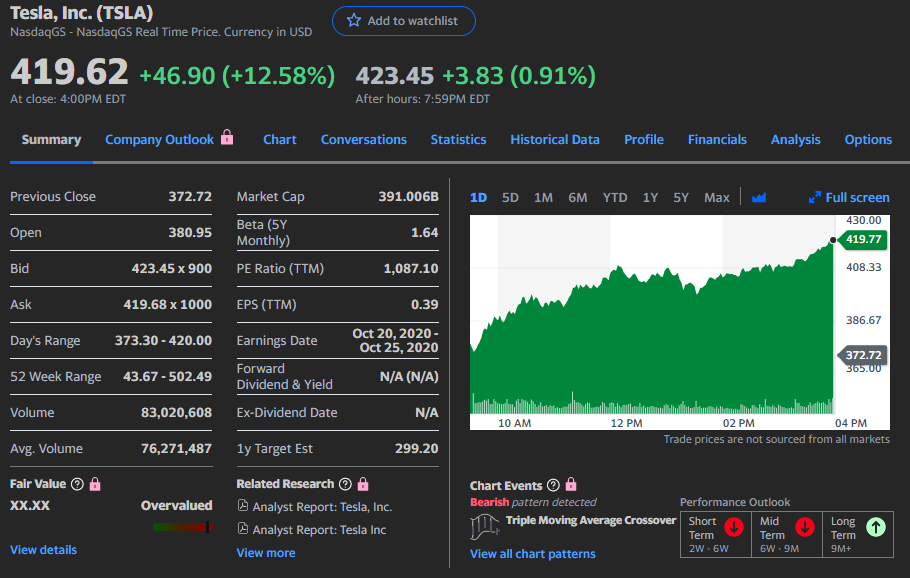The image size is (910, 578).
Task: Click the 372.72 previous close chart marker
Action: 863,355
